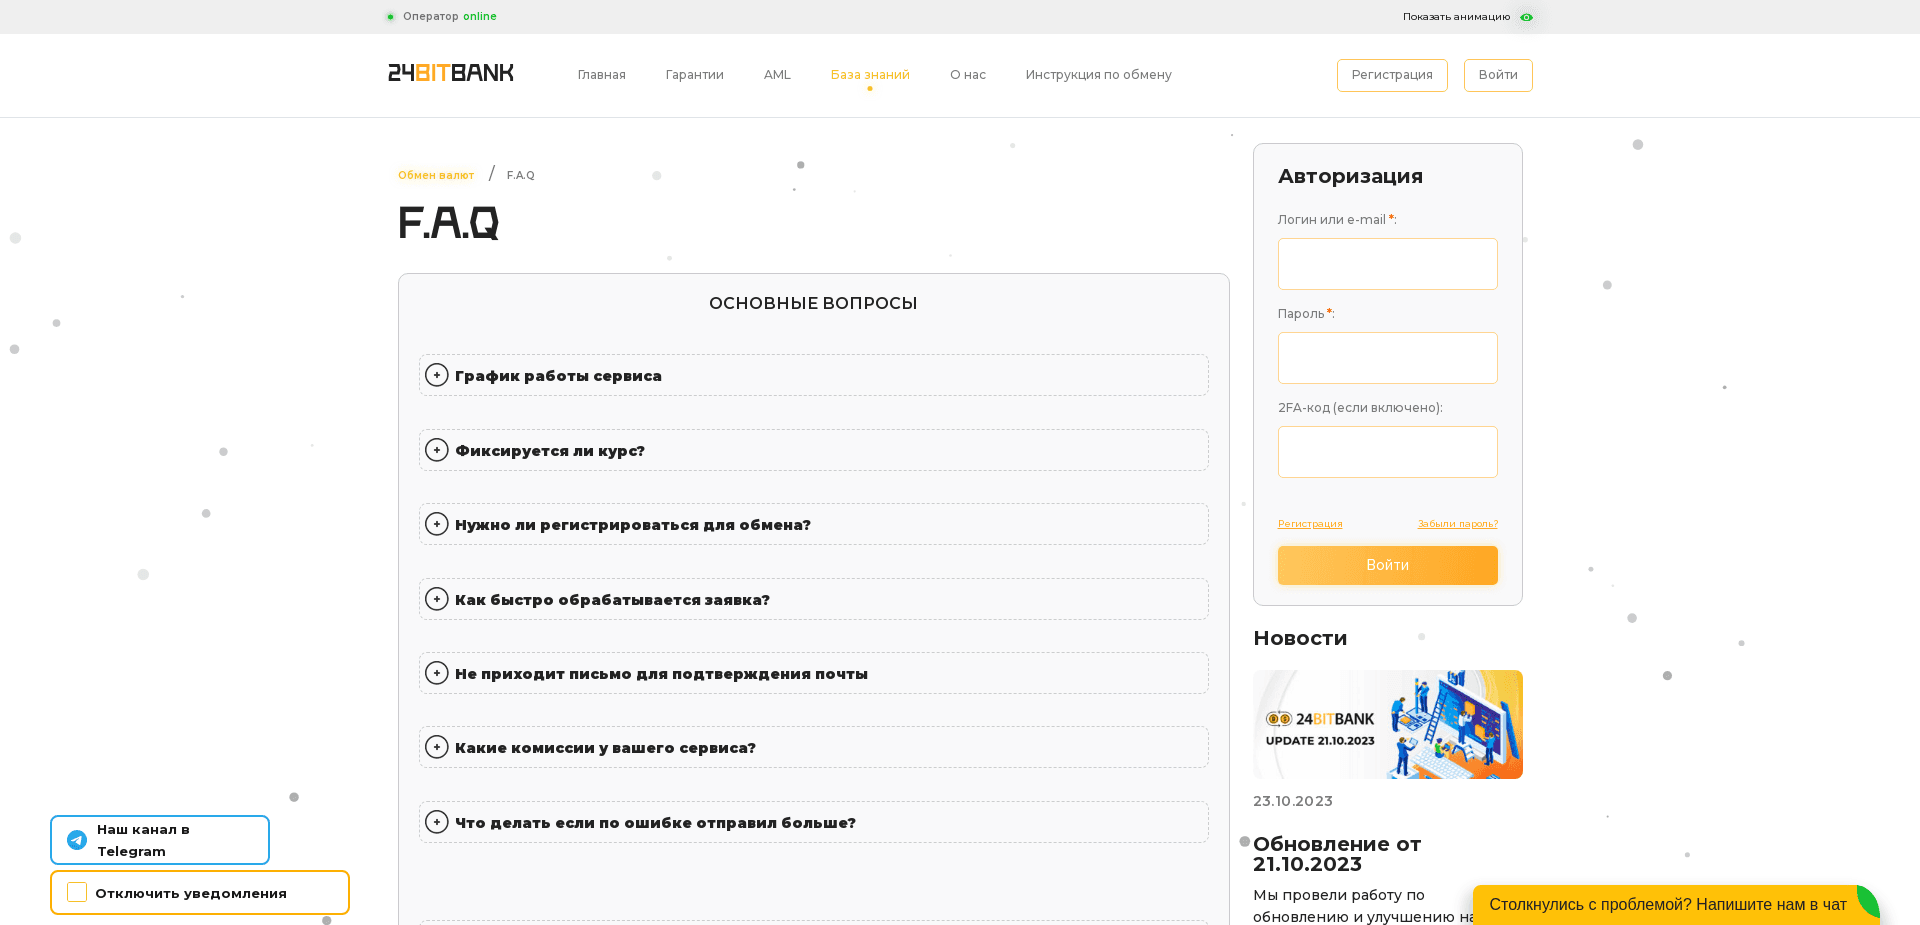This screenshot has height=925, width=1920.
Task: Click the 'Логин или e-mail' input field
Action: click(x=1387, y=263)
